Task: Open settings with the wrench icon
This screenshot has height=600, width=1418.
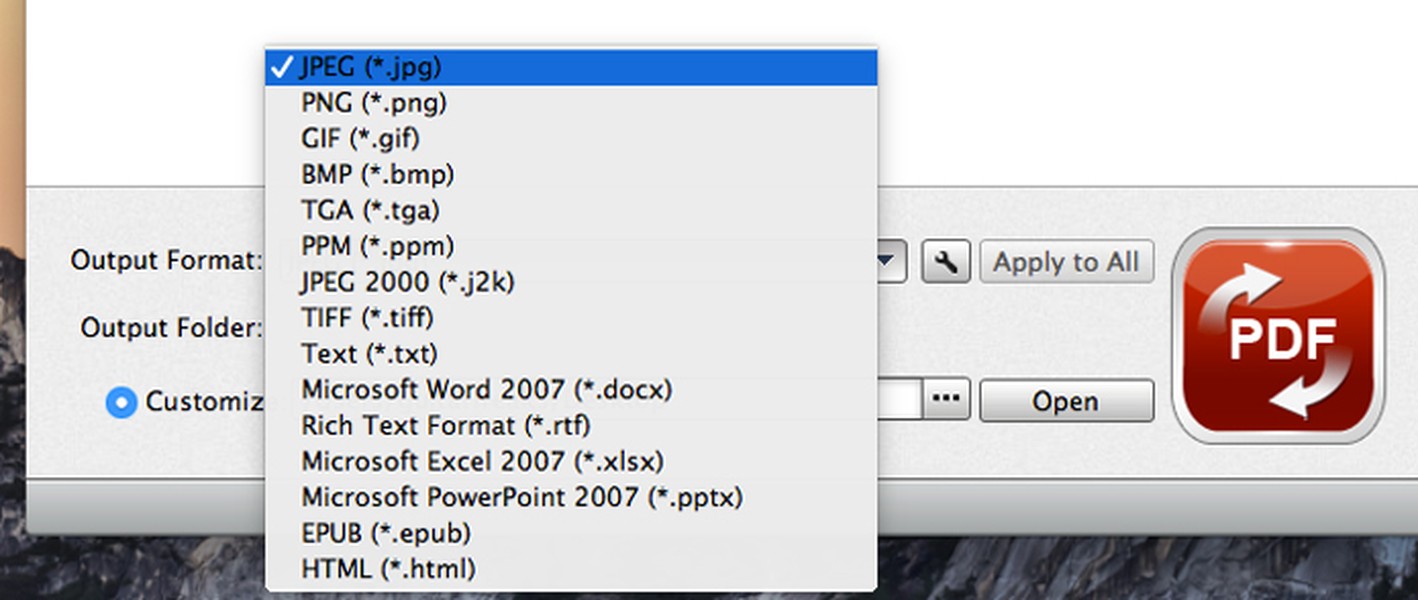Action: 945,261
